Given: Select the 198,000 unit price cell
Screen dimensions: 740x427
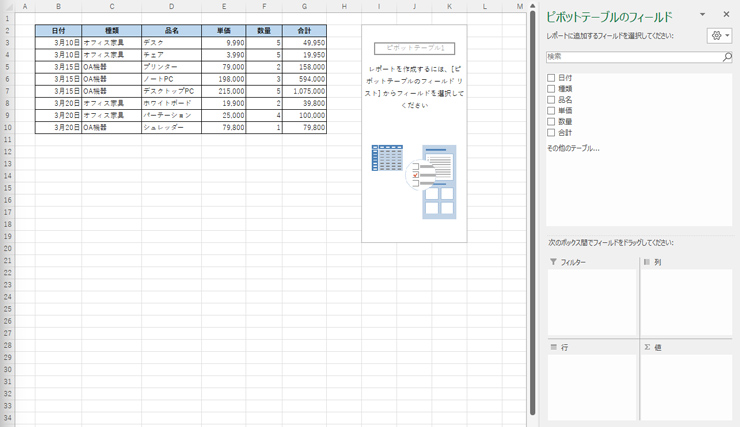Looking at the screenshot, I should [224, 79].
